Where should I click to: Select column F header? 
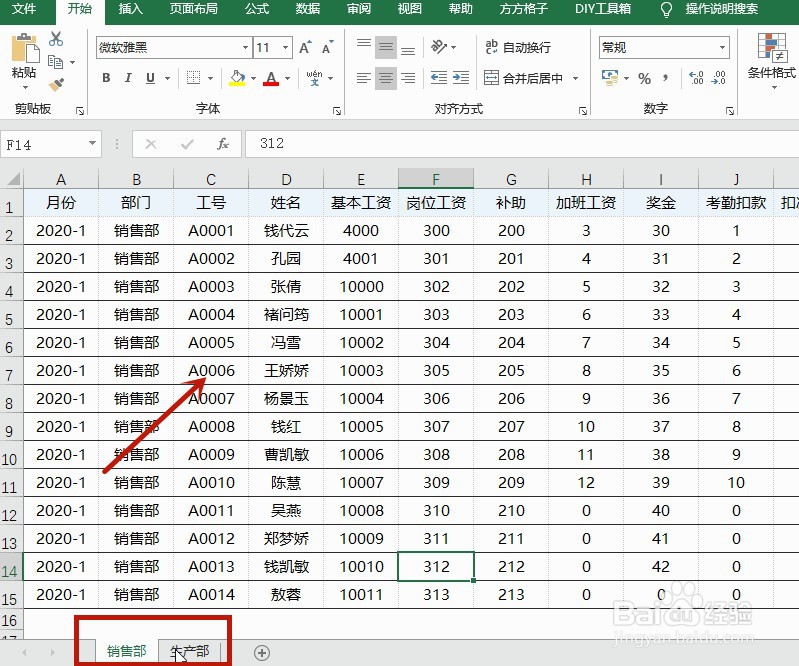pyautogui.click(x=436, y=179)
